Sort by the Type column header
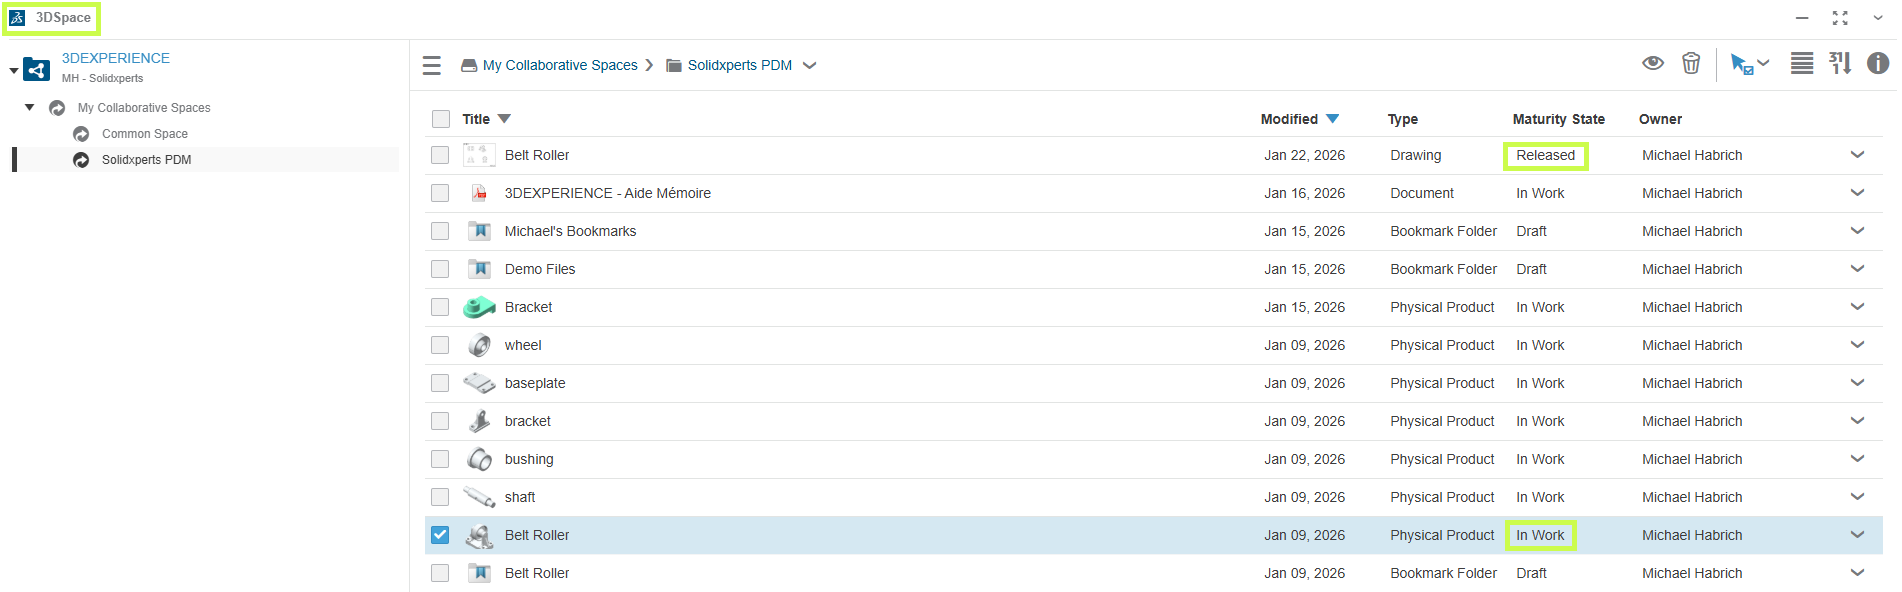Image resolution: width=1902 pixels, height=592 pixels. (1402, 119)
